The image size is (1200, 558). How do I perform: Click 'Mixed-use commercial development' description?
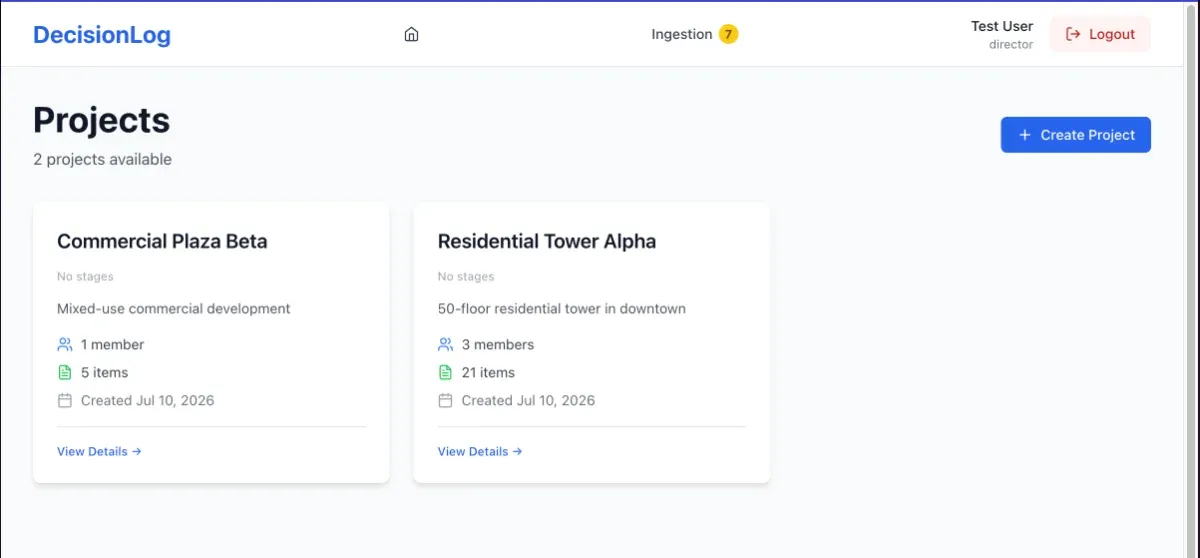click(x=174, y=308)
